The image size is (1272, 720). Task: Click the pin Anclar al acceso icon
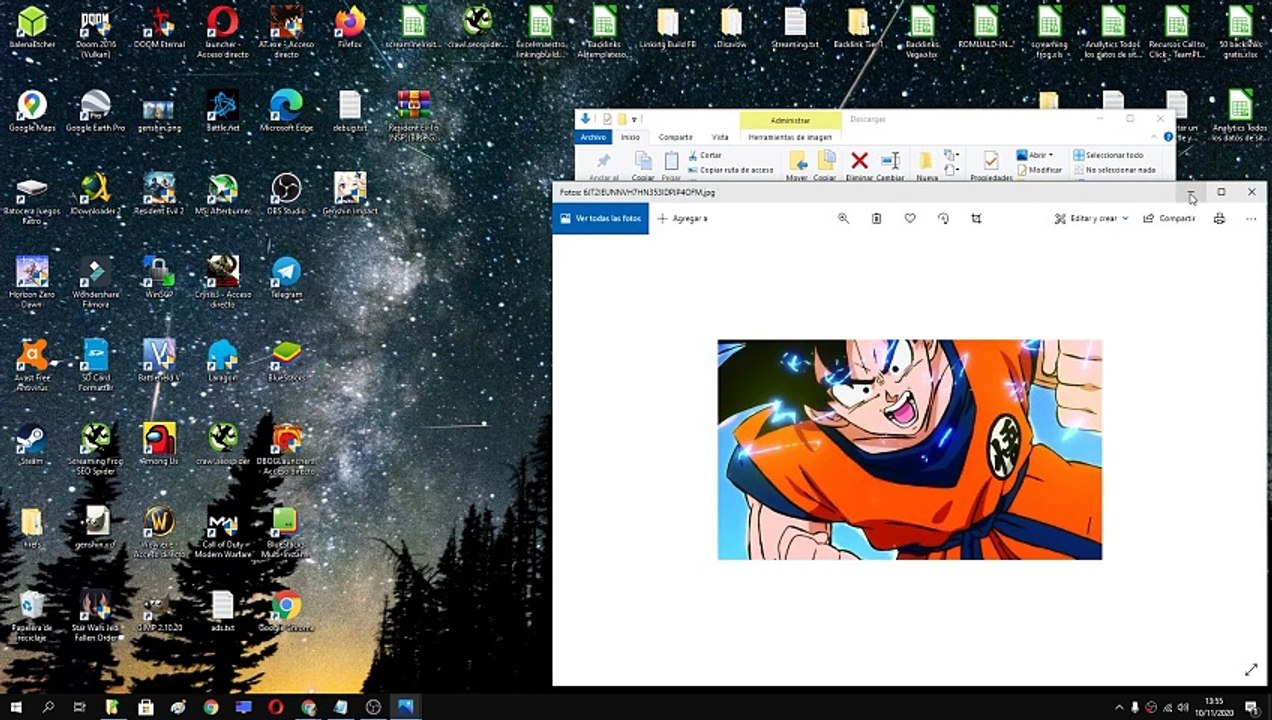tap(603, 161)
